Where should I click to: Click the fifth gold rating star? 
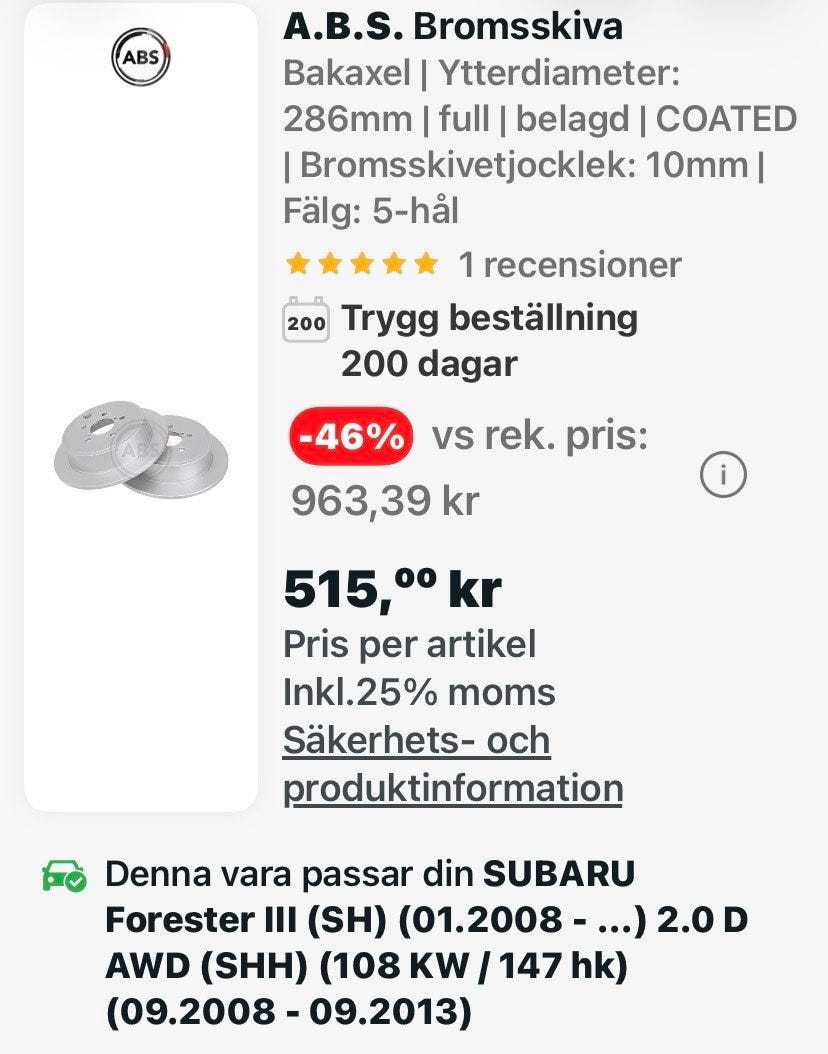[426, 264]
